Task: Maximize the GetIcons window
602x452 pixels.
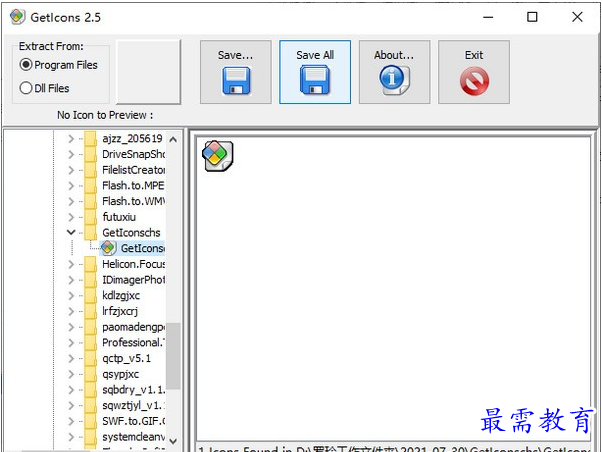Action: click(x=532, y=17)
